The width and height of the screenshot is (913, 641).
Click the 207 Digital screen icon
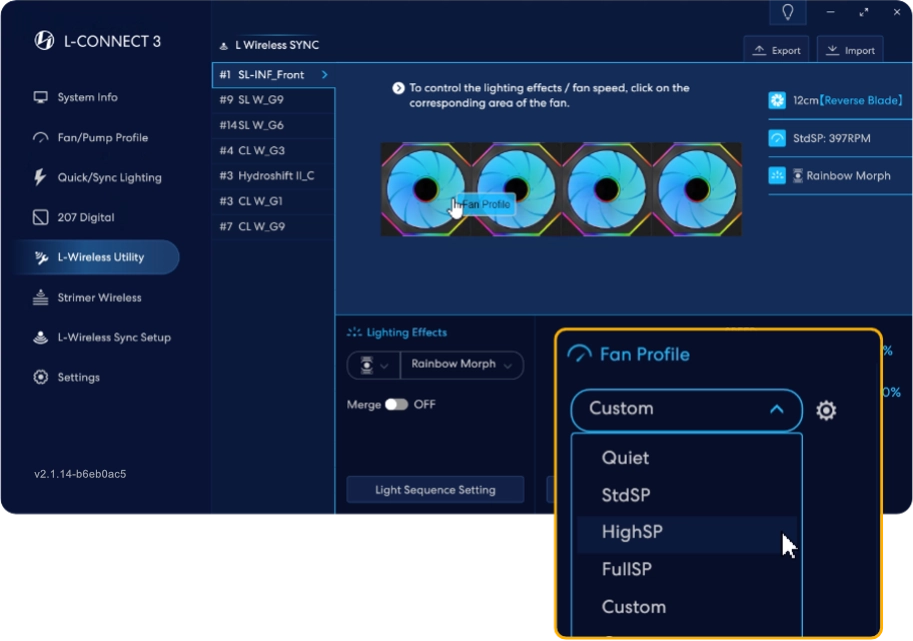click(40, 218)
